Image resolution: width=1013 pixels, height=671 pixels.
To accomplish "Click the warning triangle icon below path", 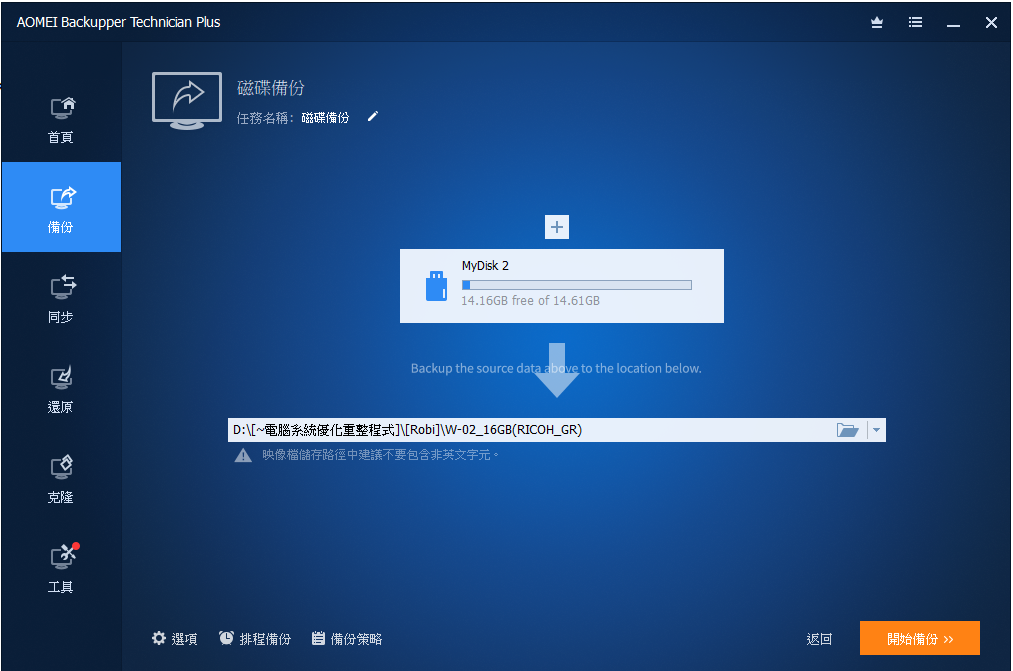I will (243, 455).
